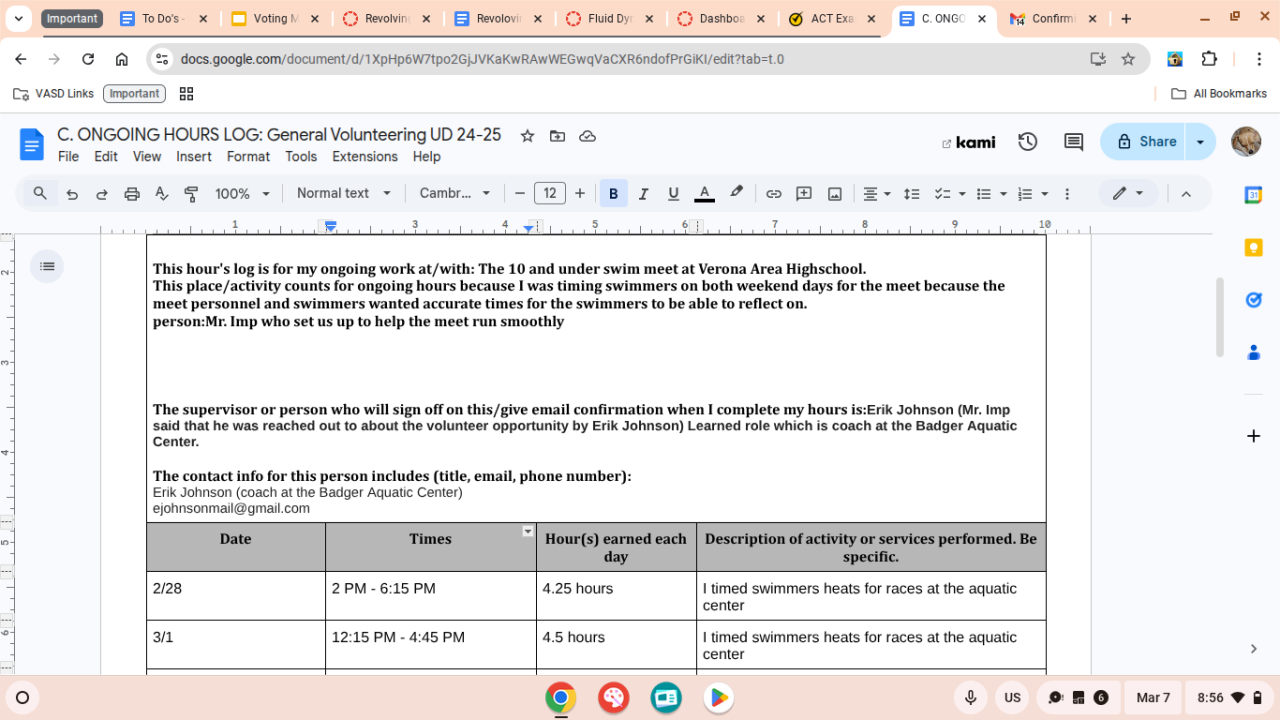Open Chrome from the shelf
Image resolution: width=1280 pixels, height=720 pixels.
561,698
